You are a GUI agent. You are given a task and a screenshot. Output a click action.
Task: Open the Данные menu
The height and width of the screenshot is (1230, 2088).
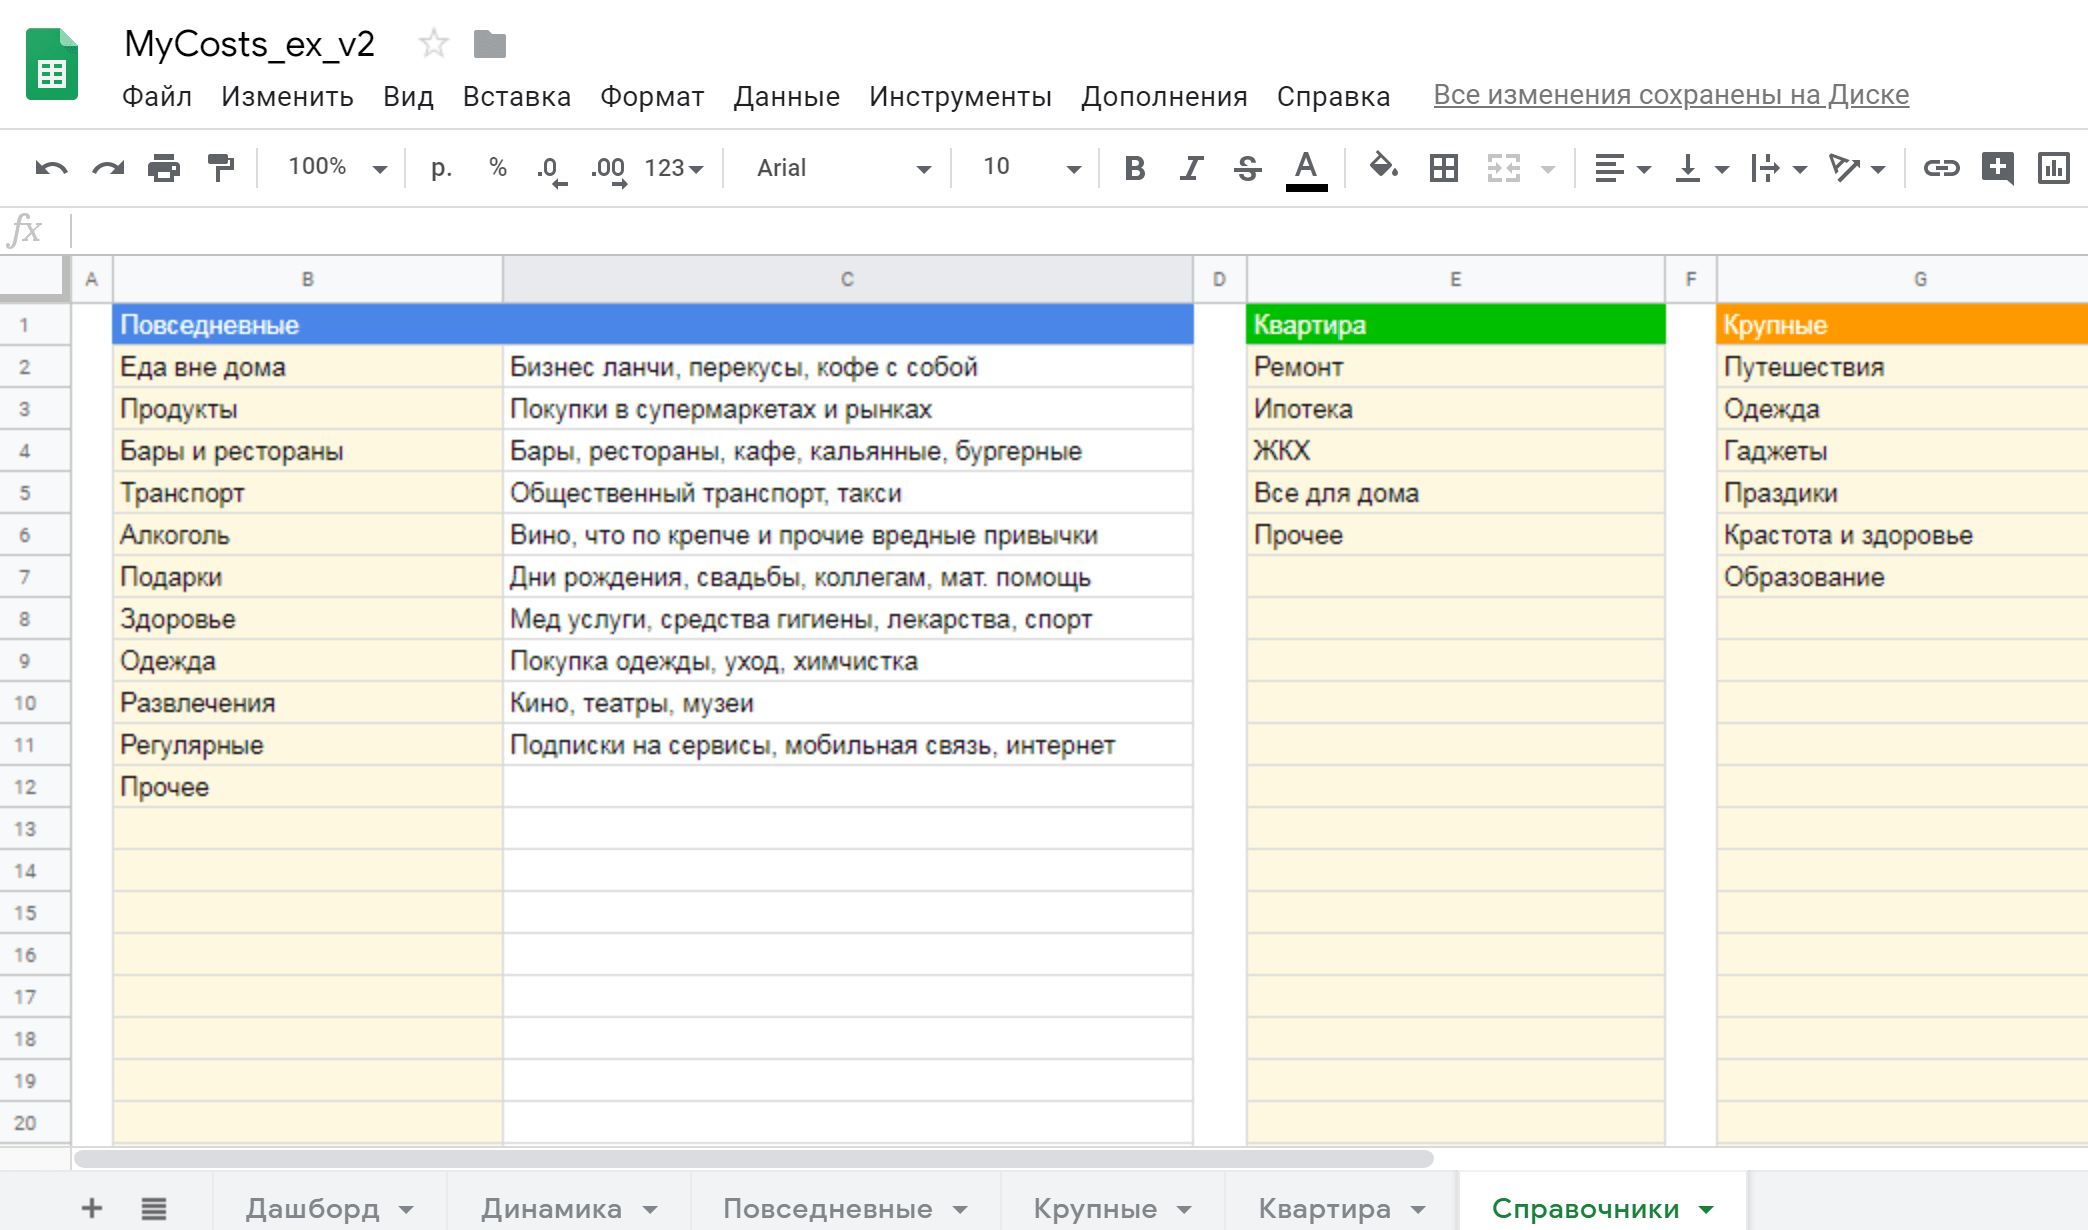click(x=787, y=96)
